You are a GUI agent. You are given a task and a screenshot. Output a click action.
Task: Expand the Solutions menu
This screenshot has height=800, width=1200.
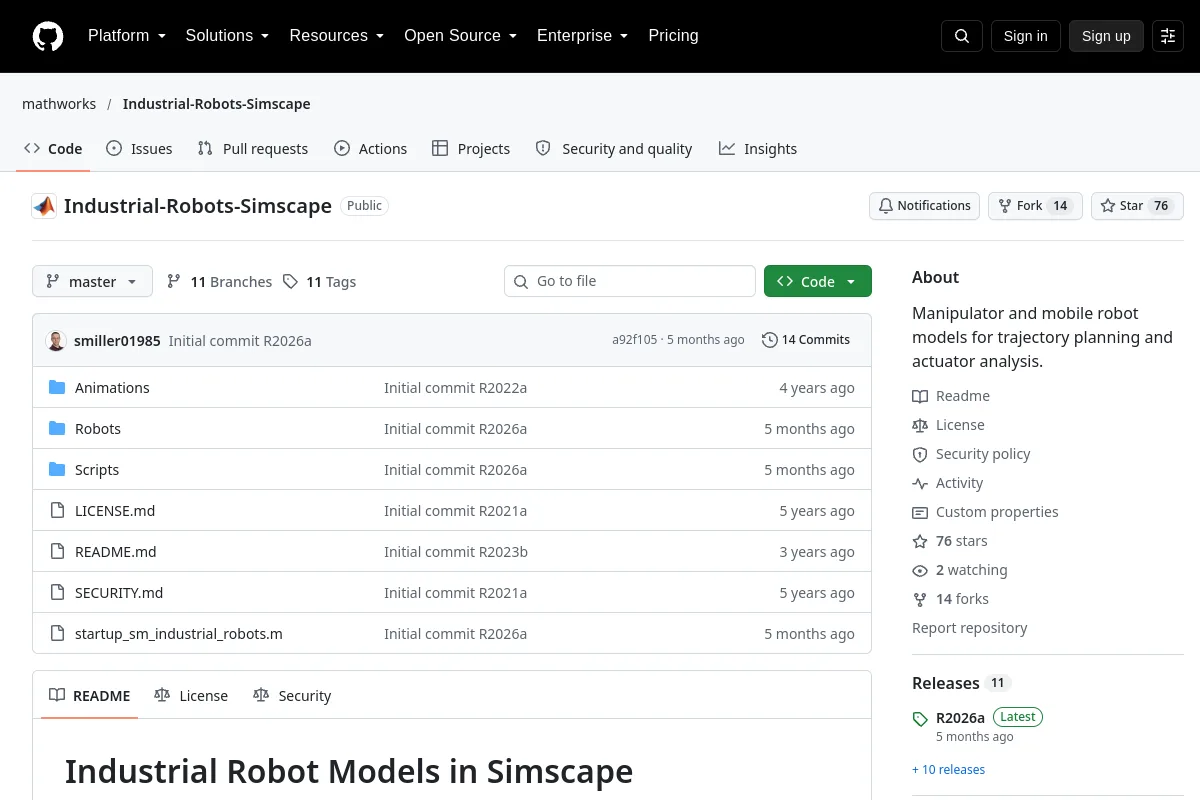pyautogui.click(x=227, y=36)
